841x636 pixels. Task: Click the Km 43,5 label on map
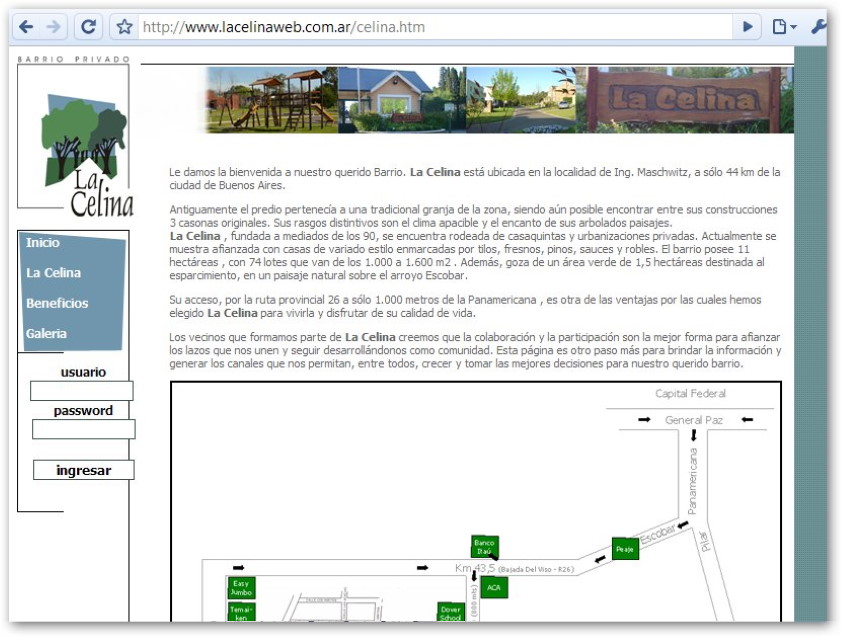click(x=475, y=568)
